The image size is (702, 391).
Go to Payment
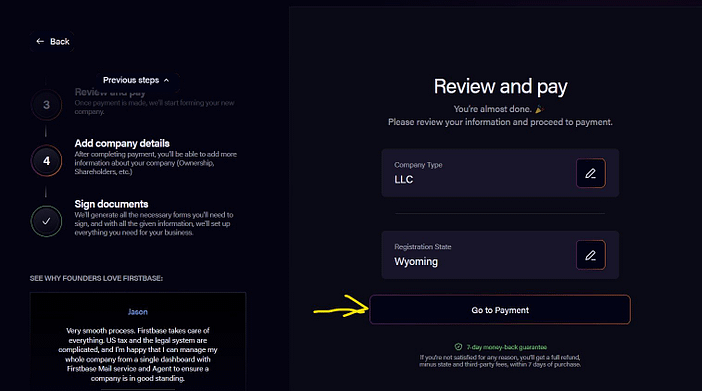500,309
